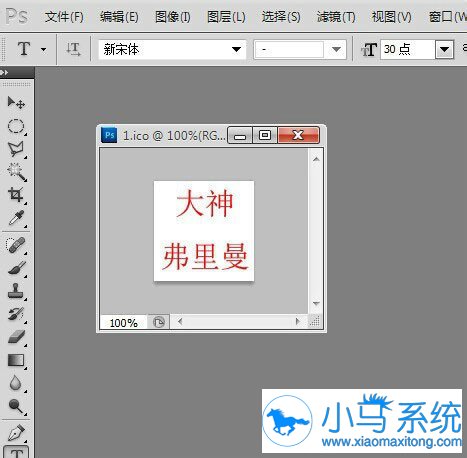
Task: Click the font size tT icon
Action: 369,50
